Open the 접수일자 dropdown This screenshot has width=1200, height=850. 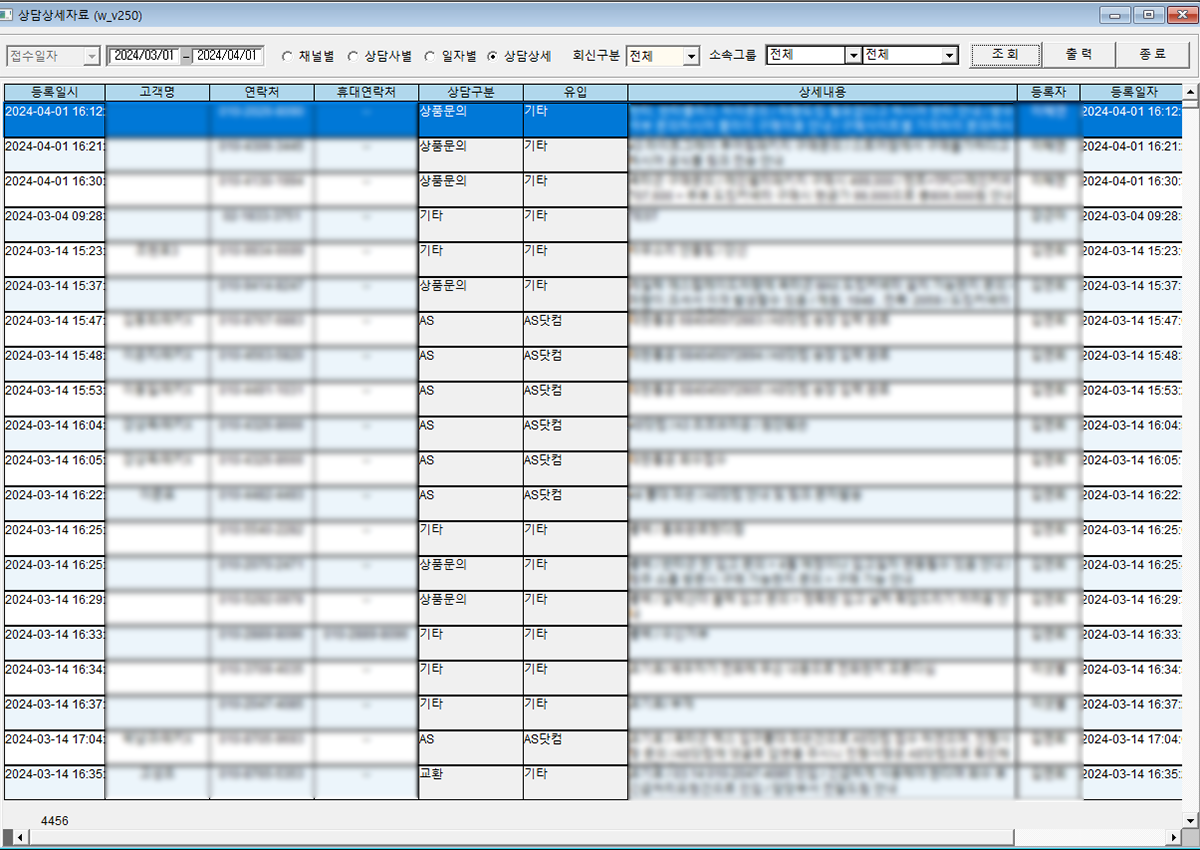92,57
